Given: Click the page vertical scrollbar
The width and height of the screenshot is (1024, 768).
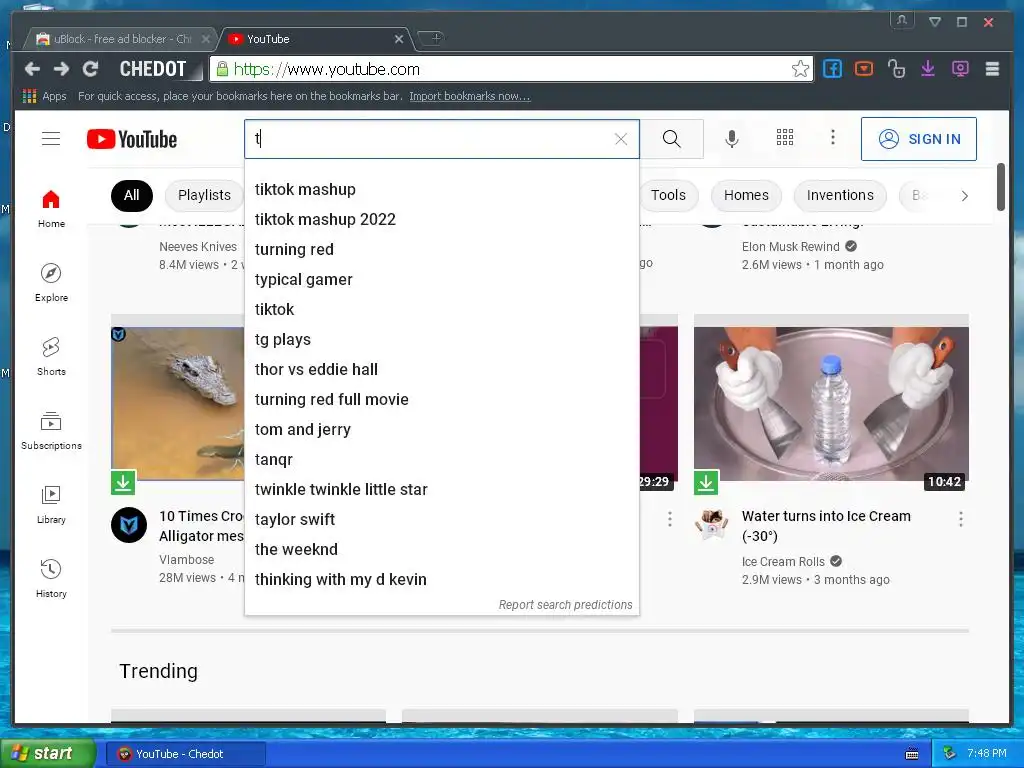Looking at the screenshot, I should [1000, 187].
